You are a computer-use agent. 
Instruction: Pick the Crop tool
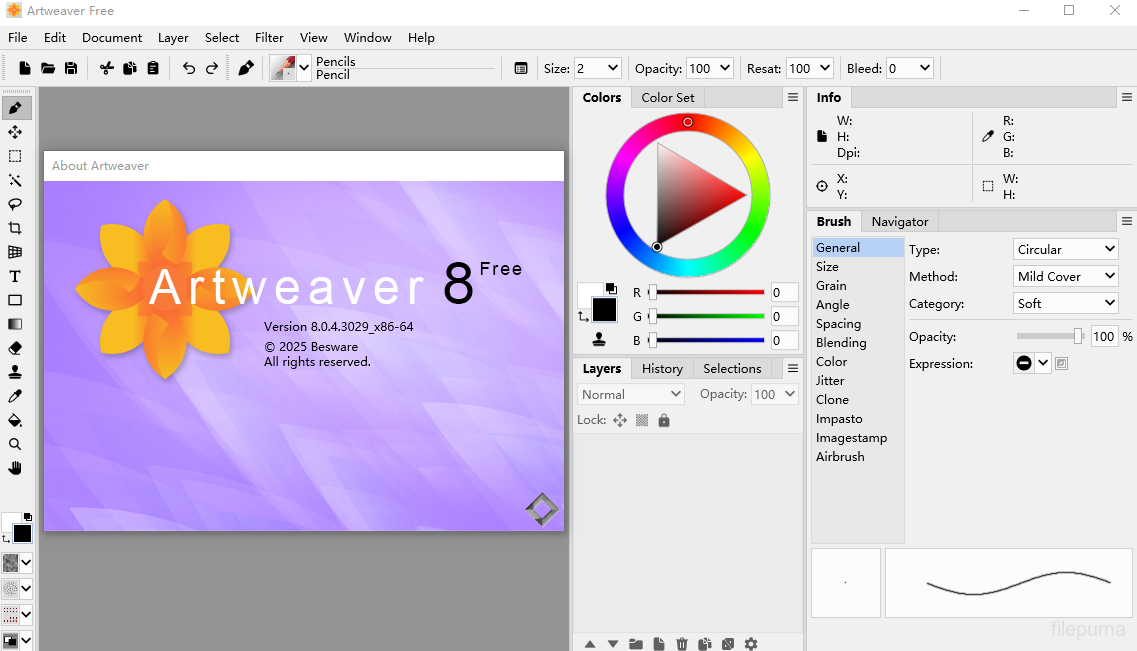[x=15, y=228]
